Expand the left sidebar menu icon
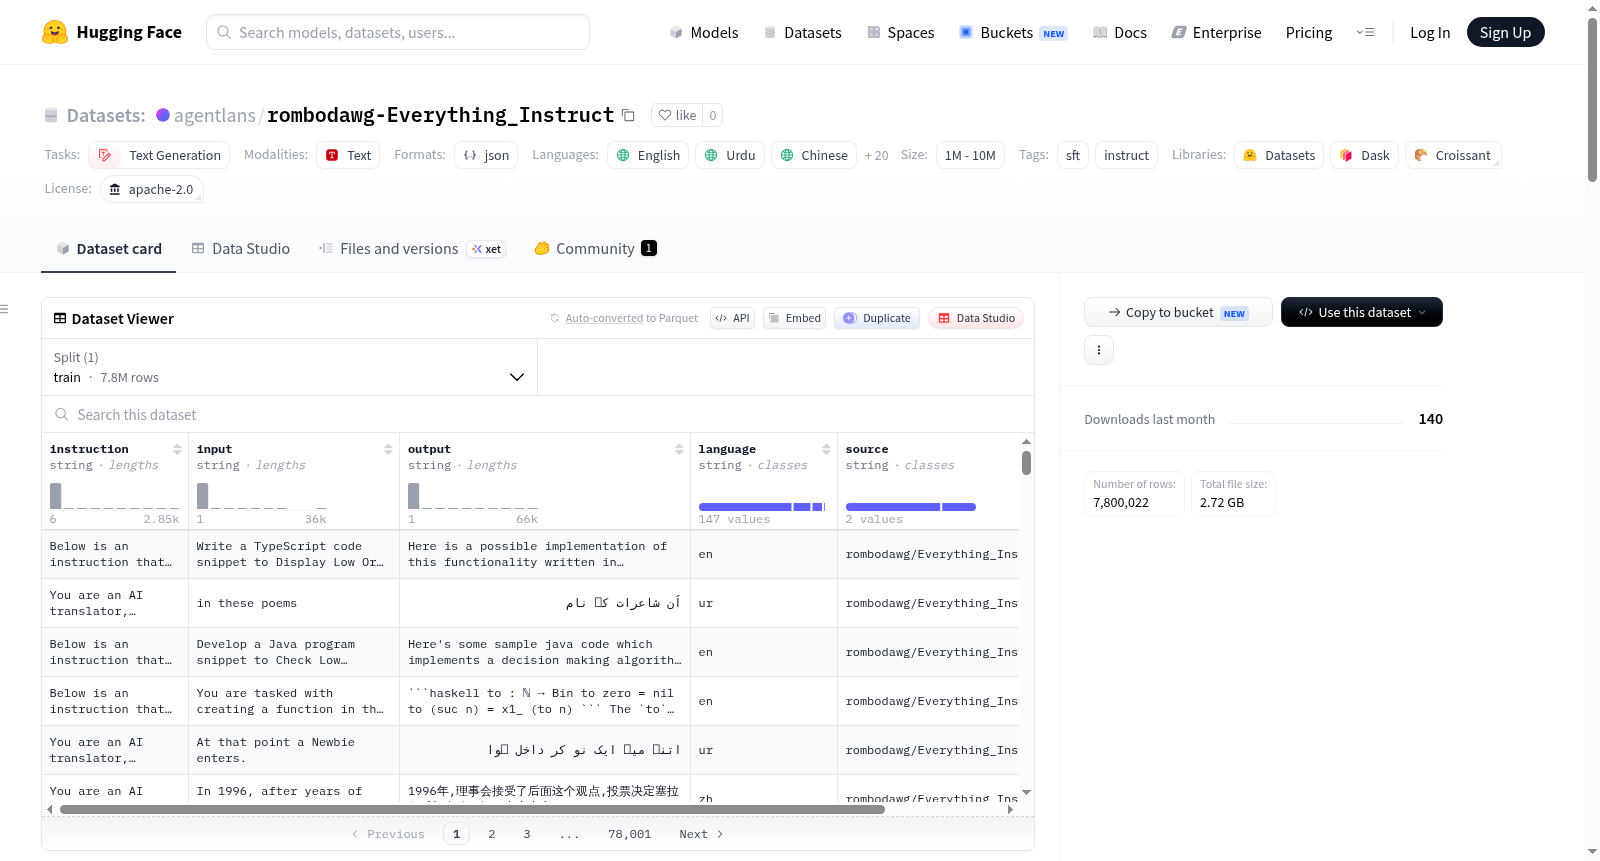 click(x=4, y=309)
